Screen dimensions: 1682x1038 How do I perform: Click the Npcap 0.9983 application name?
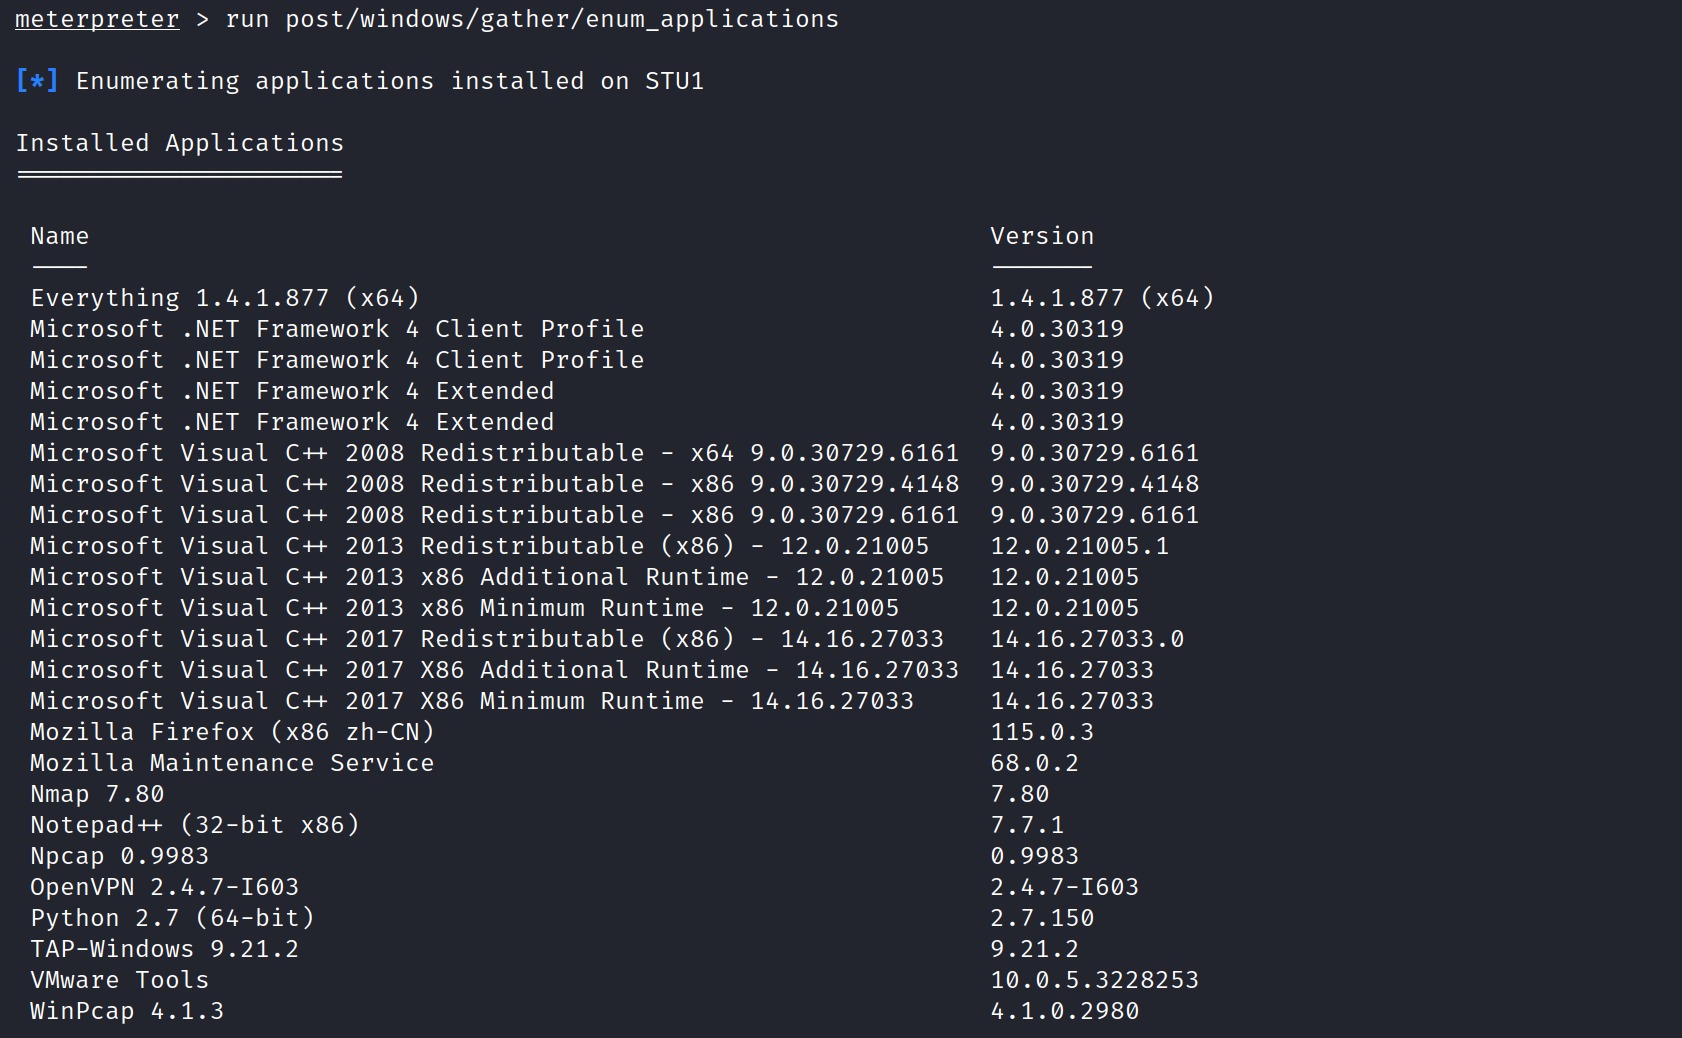[120, 856]
